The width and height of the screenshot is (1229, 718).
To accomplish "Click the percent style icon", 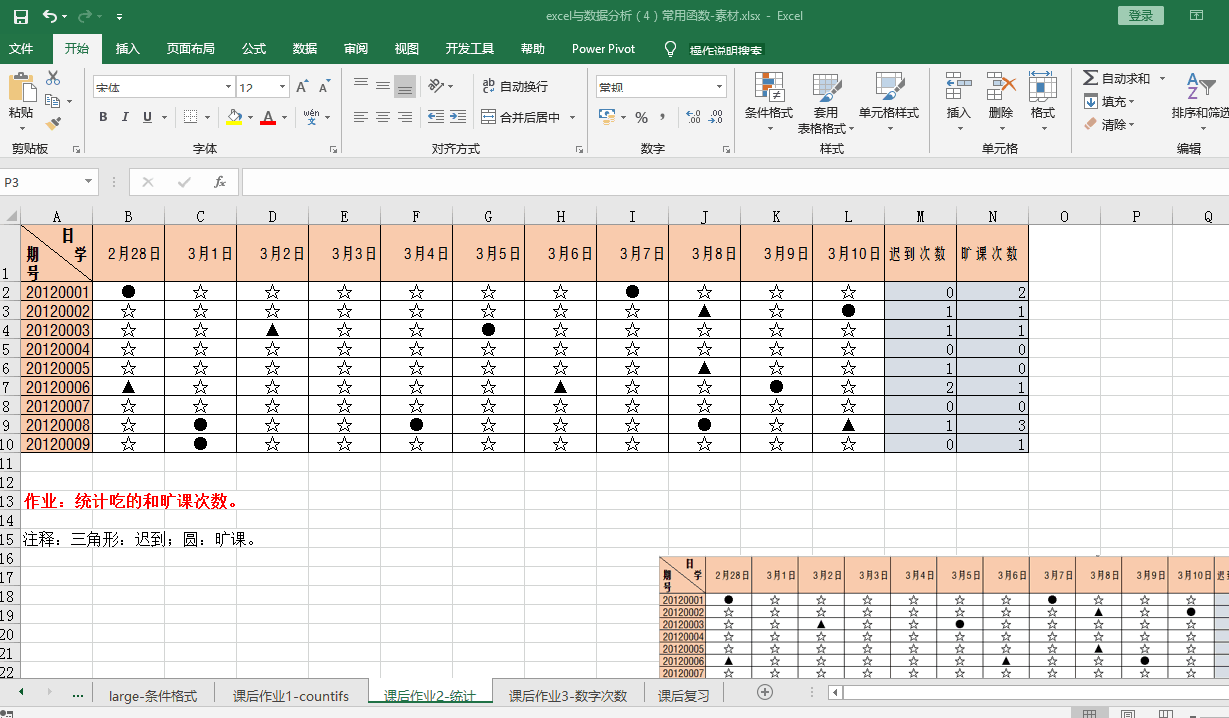I will click(x=641, y=117).
